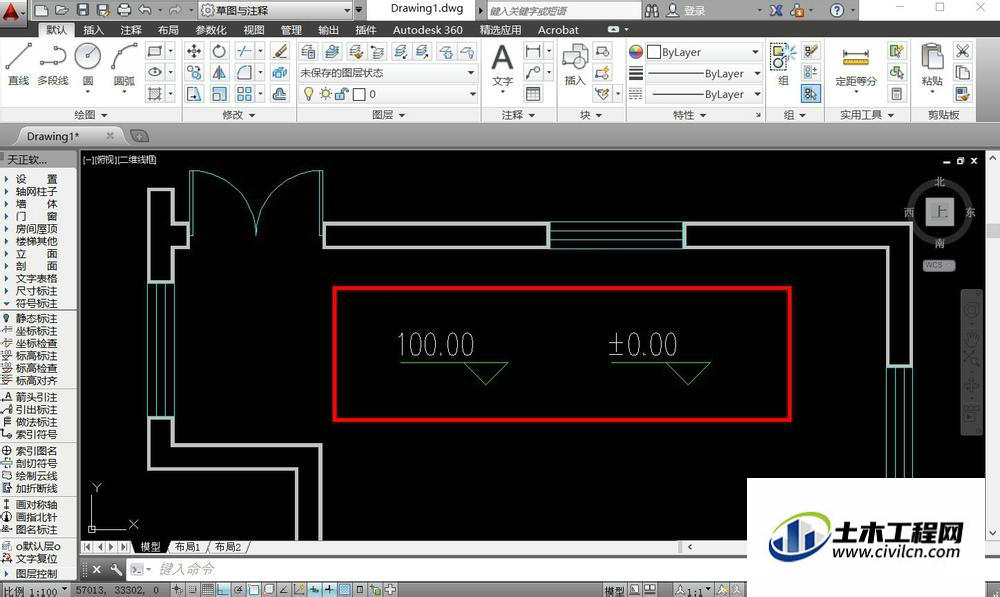The image size is (1000, 597).
Task: Toggle grid display in status bar
Action: [x=209, y=590]
